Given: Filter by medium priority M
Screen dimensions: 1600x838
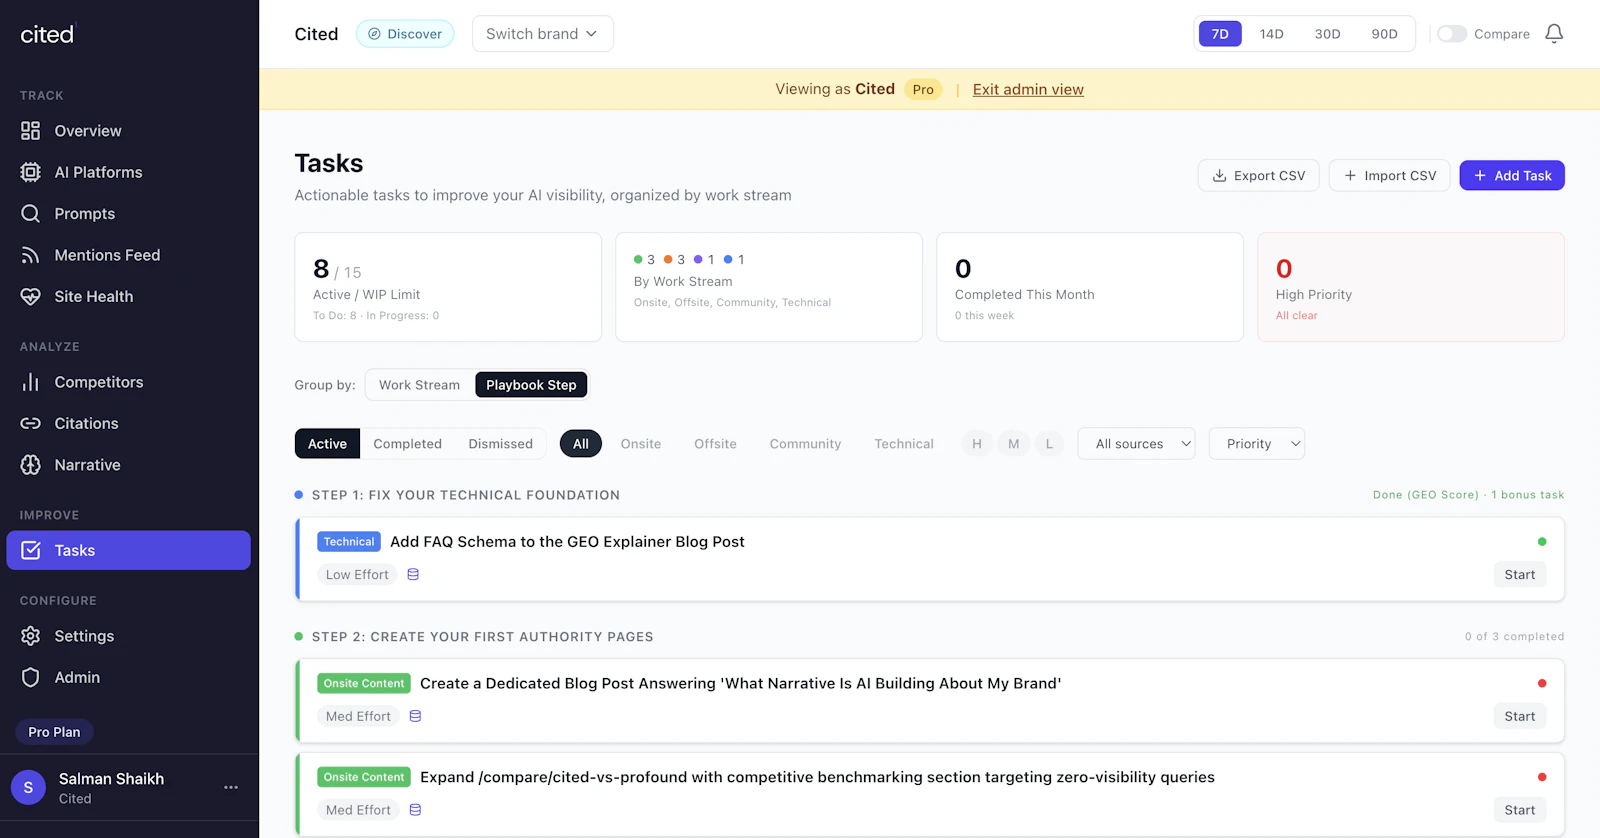Looking at the screenshot, I should pyautogui.click(x=1014, y=444).
